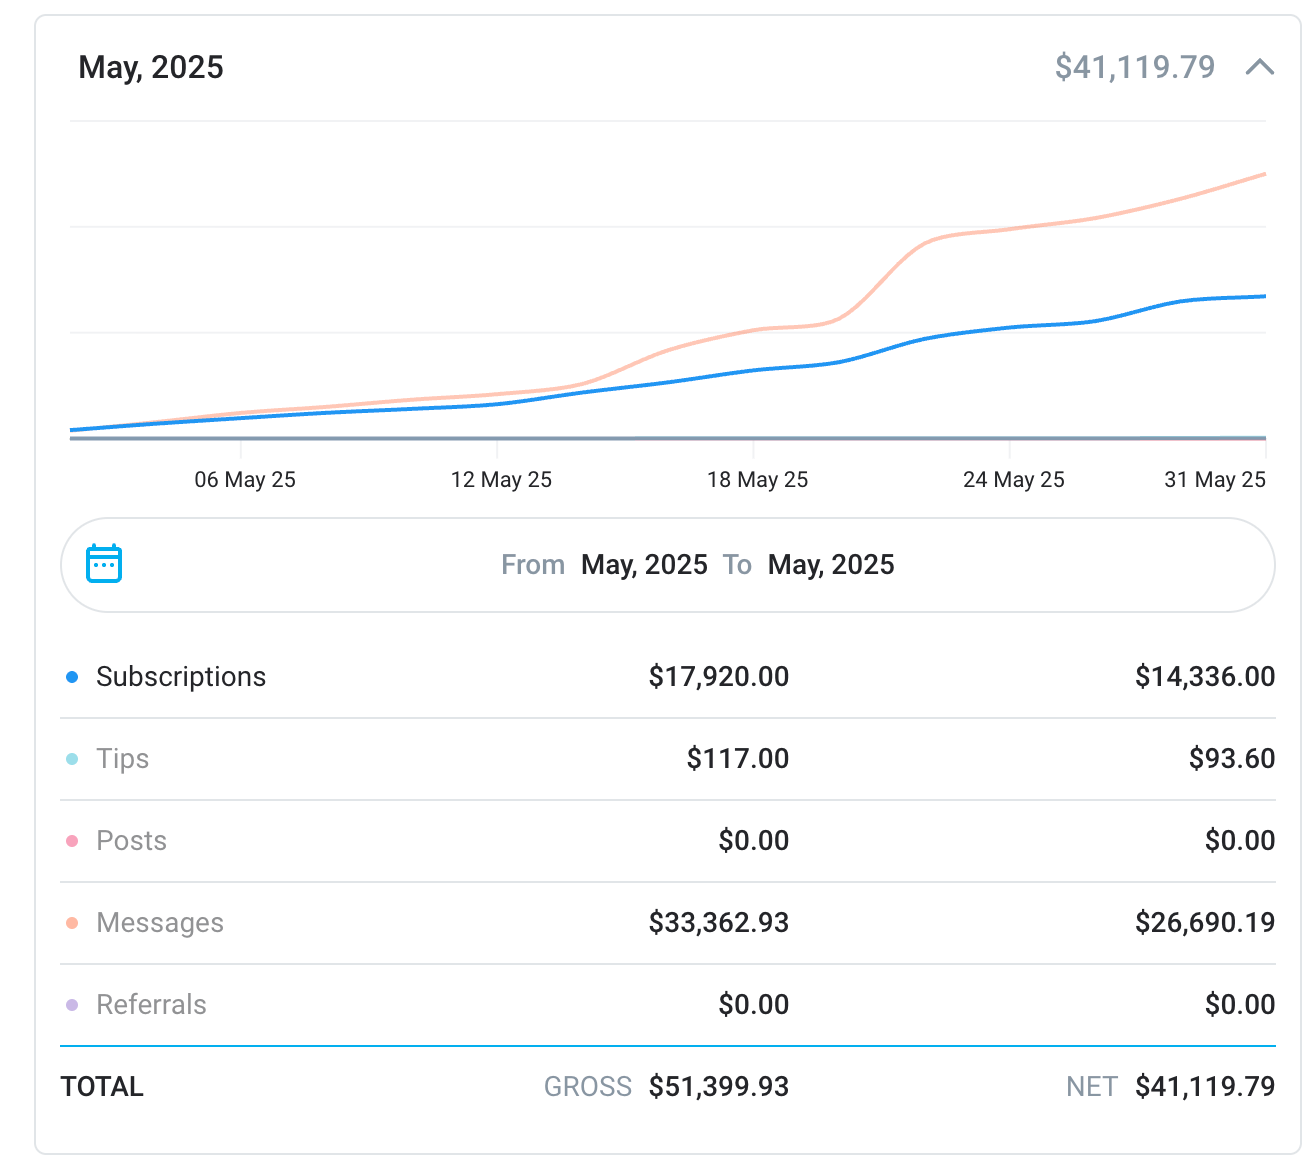Click the May, 2025 panel heading
This screenshot has width=1308, height=1170.
(151, 67)
